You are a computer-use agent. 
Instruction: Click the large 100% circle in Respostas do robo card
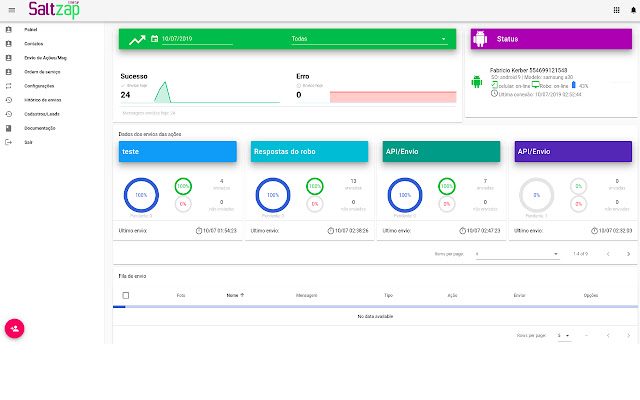tap(273, 195)
